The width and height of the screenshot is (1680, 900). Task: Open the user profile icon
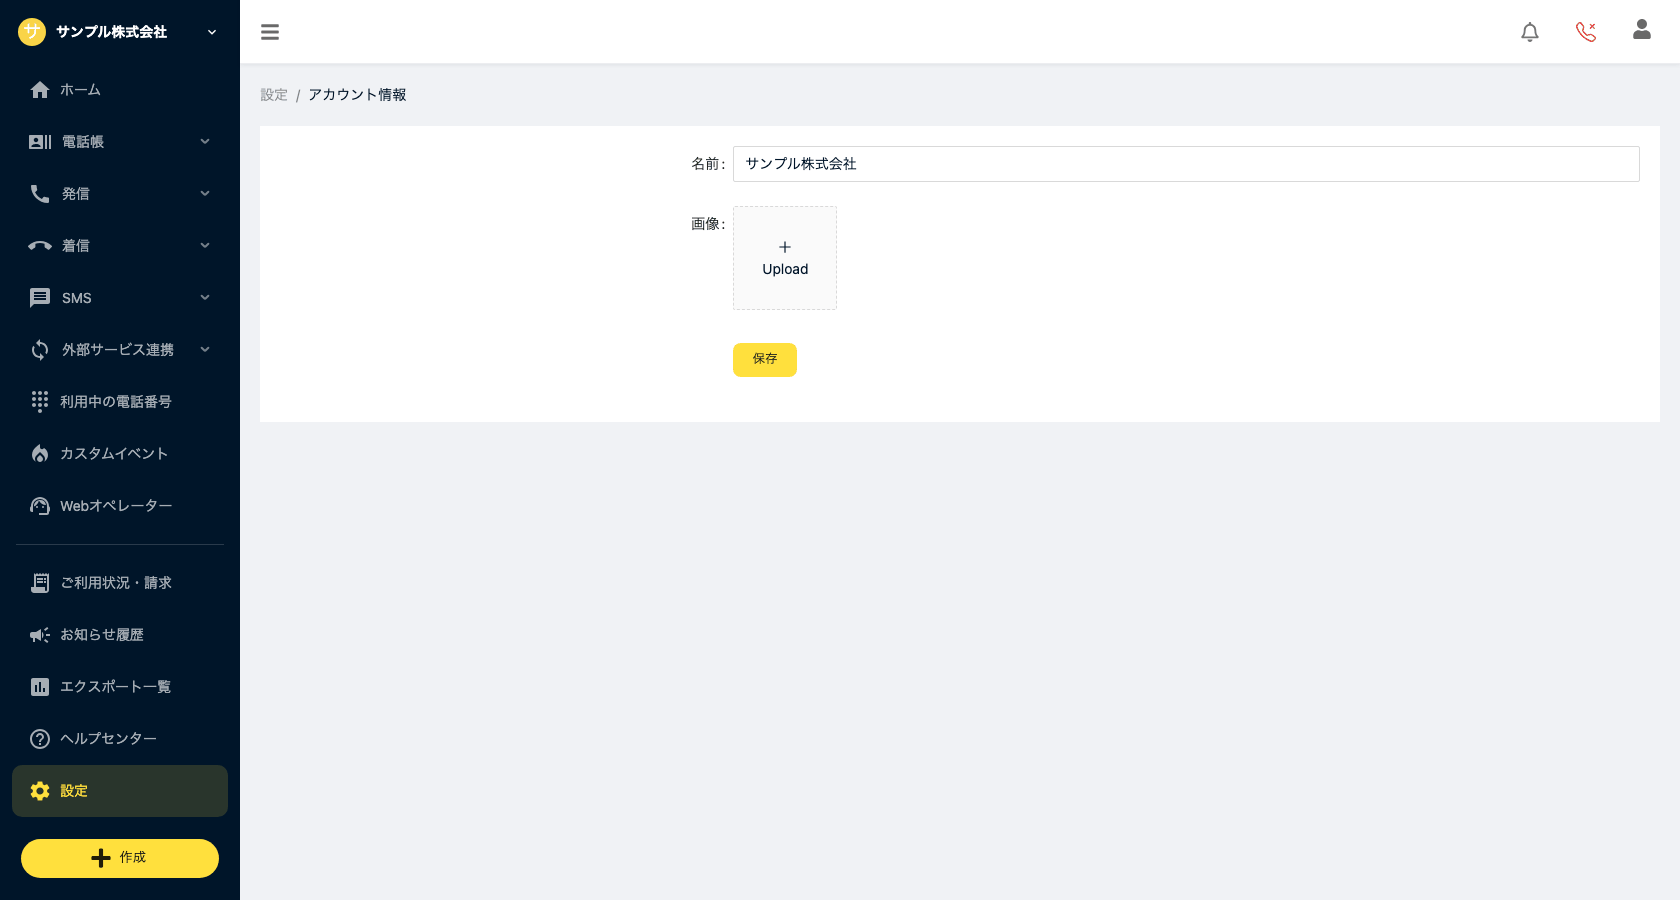pyautogui.click(x=1642, y=30)
